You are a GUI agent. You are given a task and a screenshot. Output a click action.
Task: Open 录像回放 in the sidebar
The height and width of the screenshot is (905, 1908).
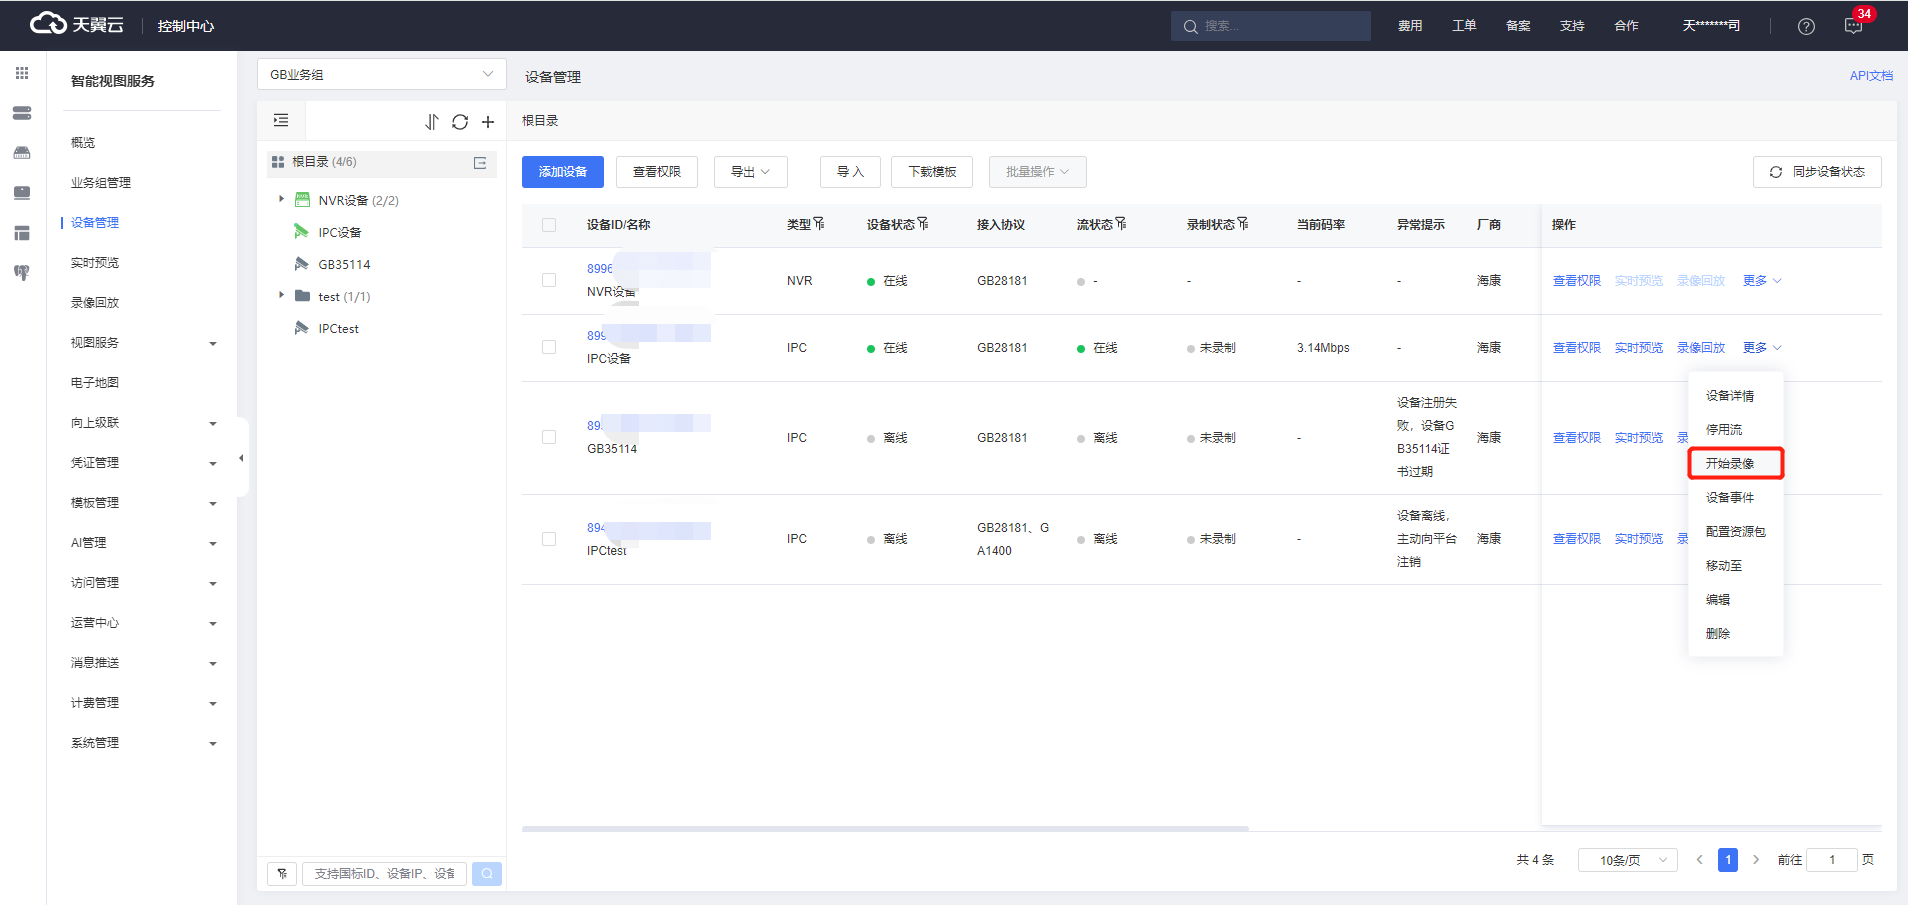[95, 303]
